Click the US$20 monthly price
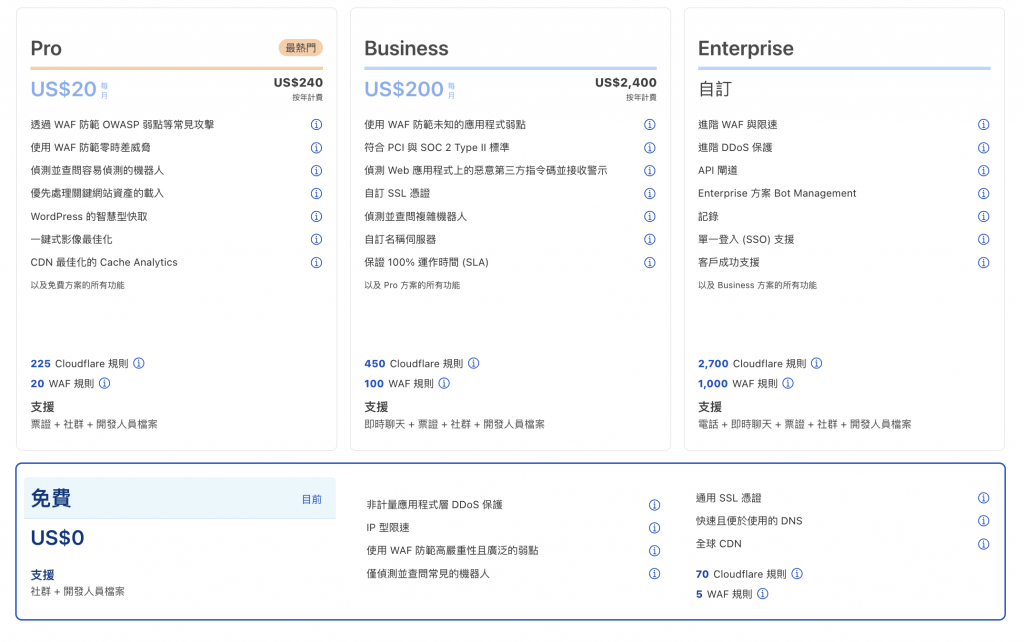Screen dimensions: 1024x642 [x=63, y=89]
